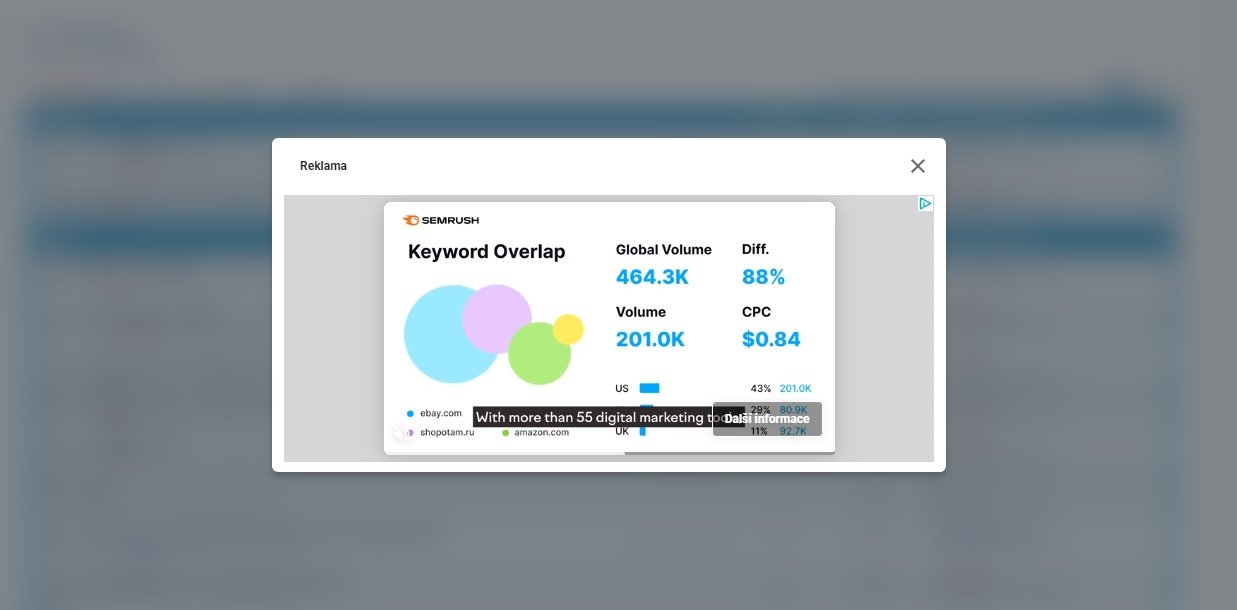
Task: Click the purple overlap circle
Action: [x=497, y=312]
